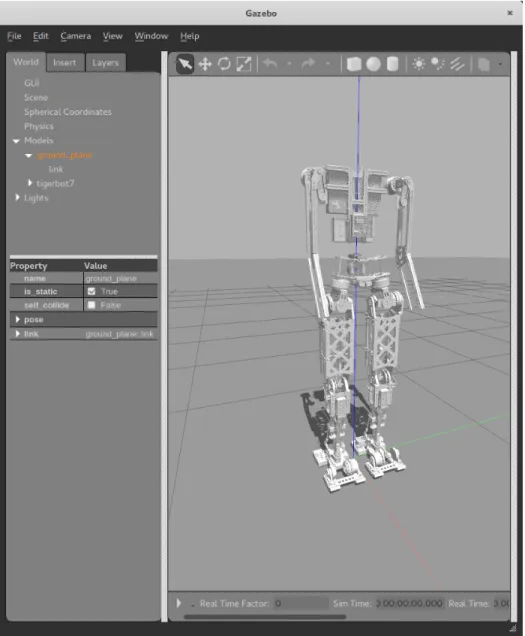The width and height of the screenshot is (525, 636).
Task: Click the ground_plane::link value cell
Action: coord(120,334)
